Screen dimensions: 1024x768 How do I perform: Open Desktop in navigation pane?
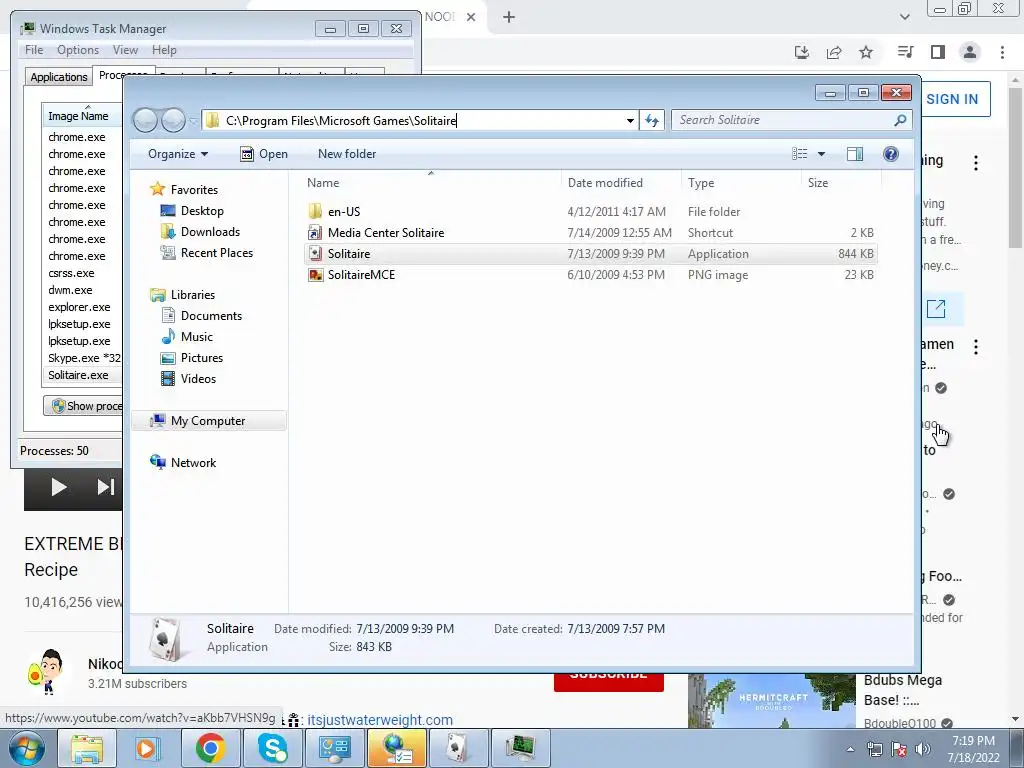point(202,211)
